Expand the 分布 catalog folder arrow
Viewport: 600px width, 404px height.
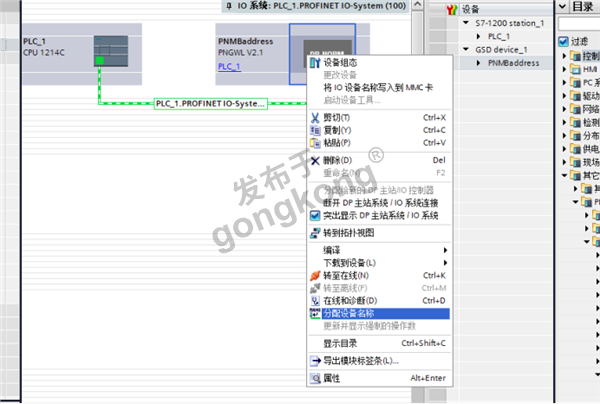(x=564, y=136)
